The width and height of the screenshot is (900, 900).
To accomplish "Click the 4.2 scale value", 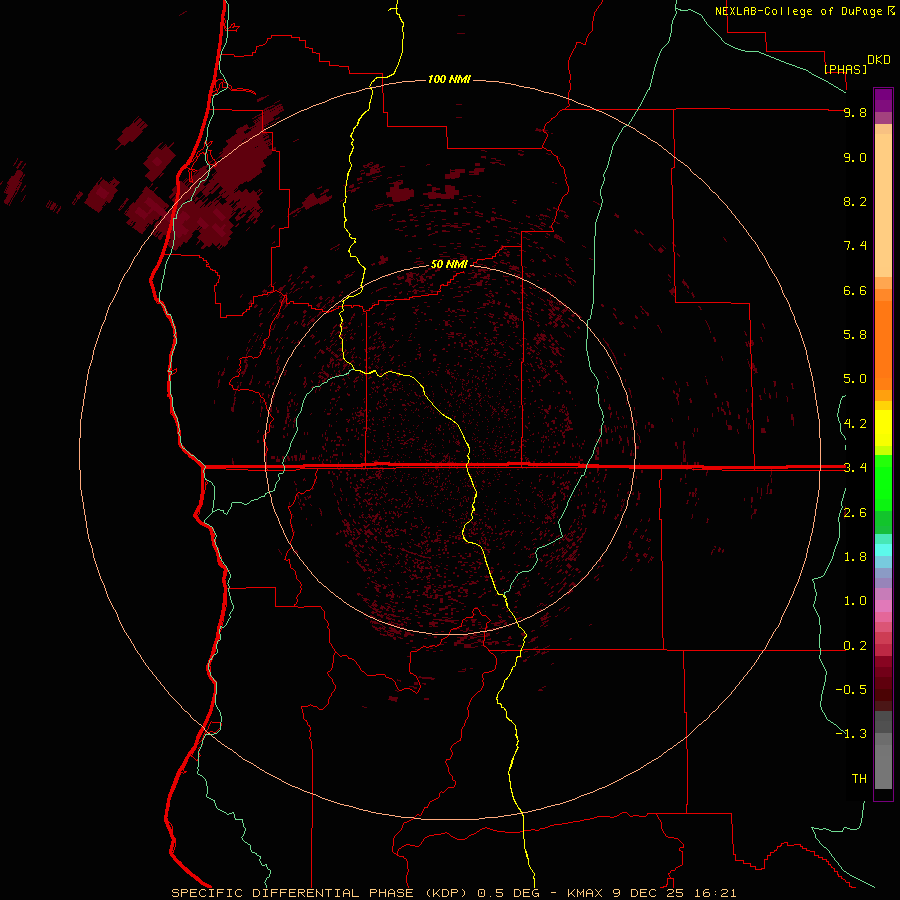I will click(855, 424).
